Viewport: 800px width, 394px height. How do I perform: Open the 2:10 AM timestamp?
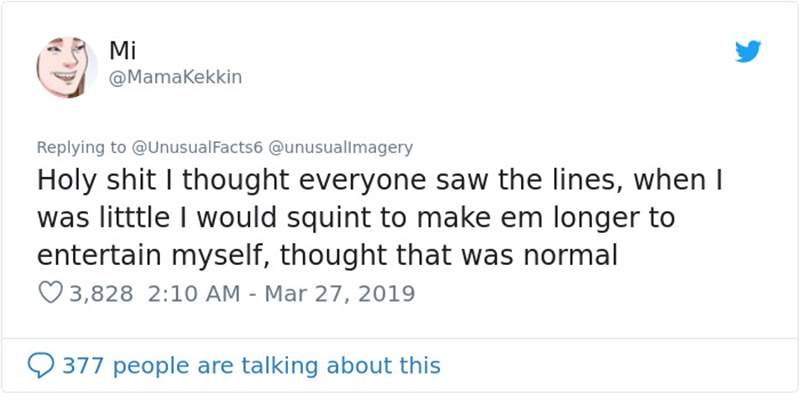(194, 294)
